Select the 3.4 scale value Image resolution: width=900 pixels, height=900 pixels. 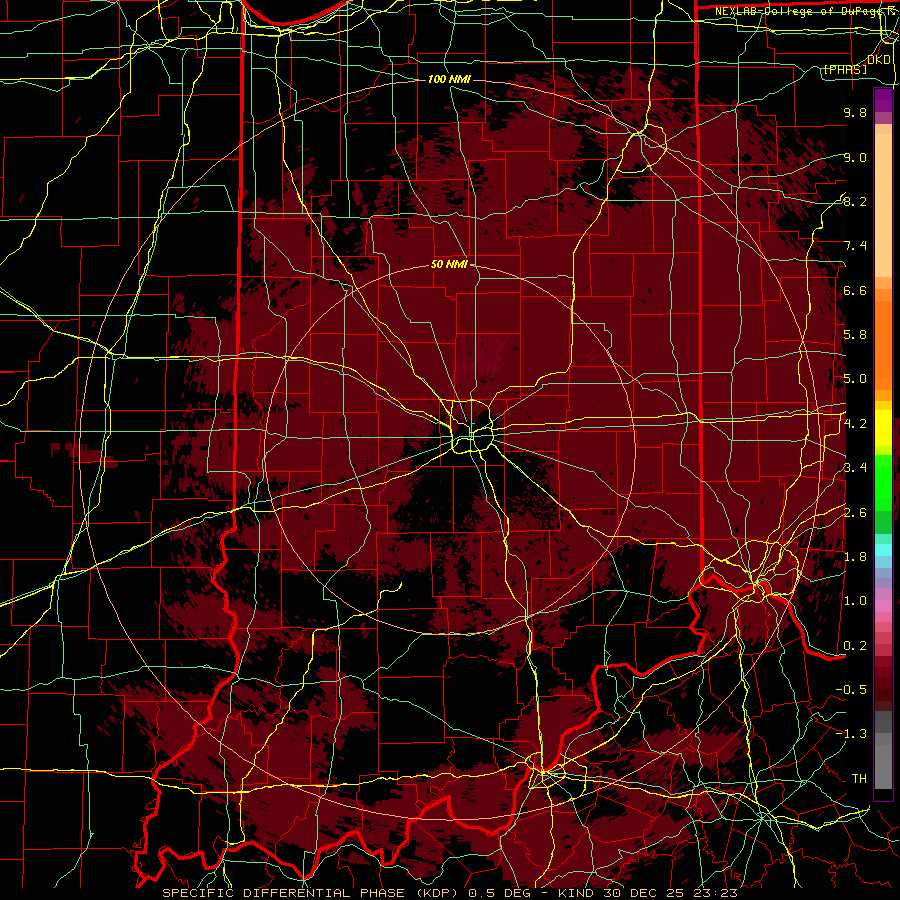pyautogui.click(x=855, y=467)
